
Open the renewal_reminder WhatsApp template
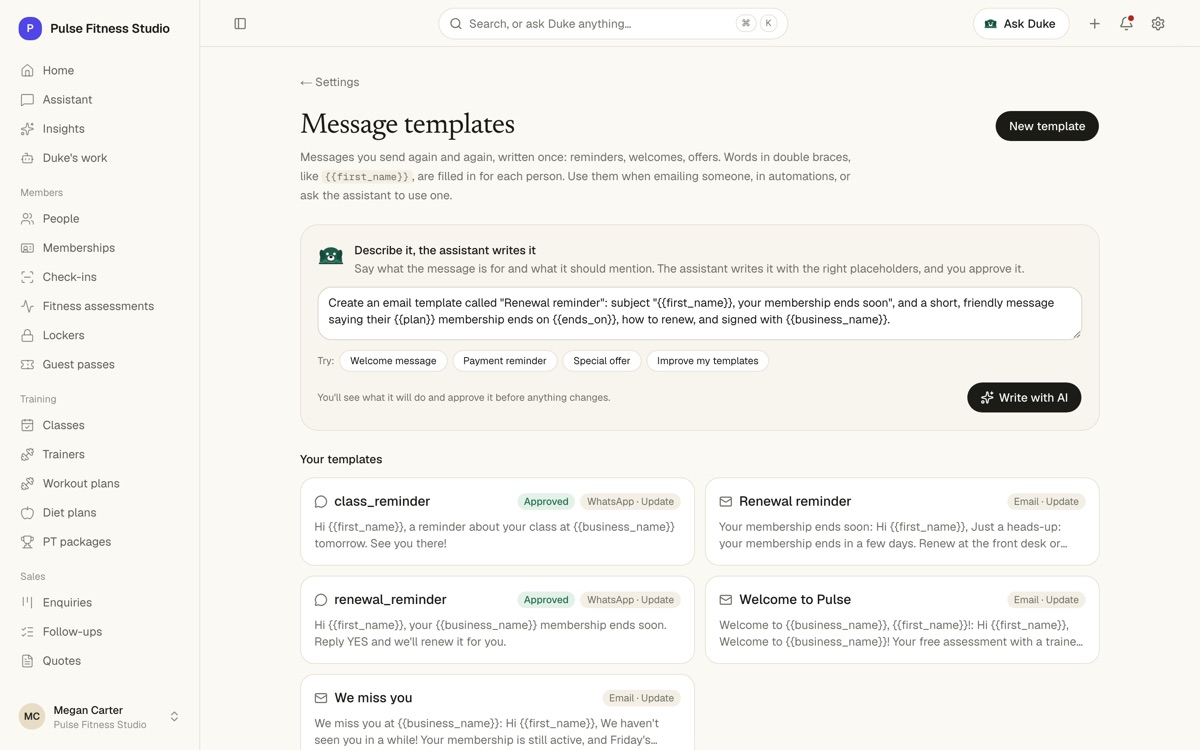click(497, 620)
